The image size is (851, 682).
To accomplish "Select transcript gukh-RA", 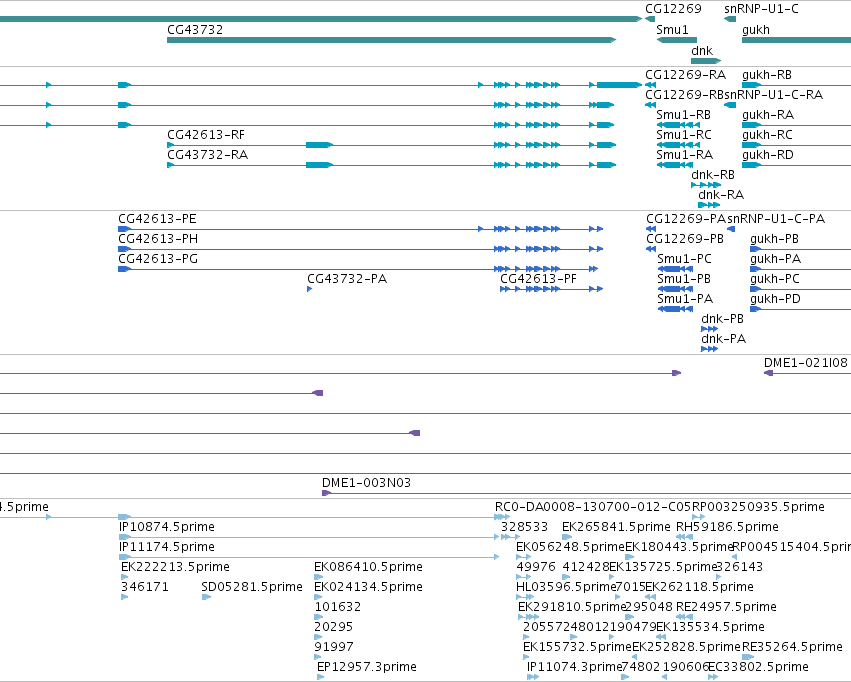I will point(767,115).
